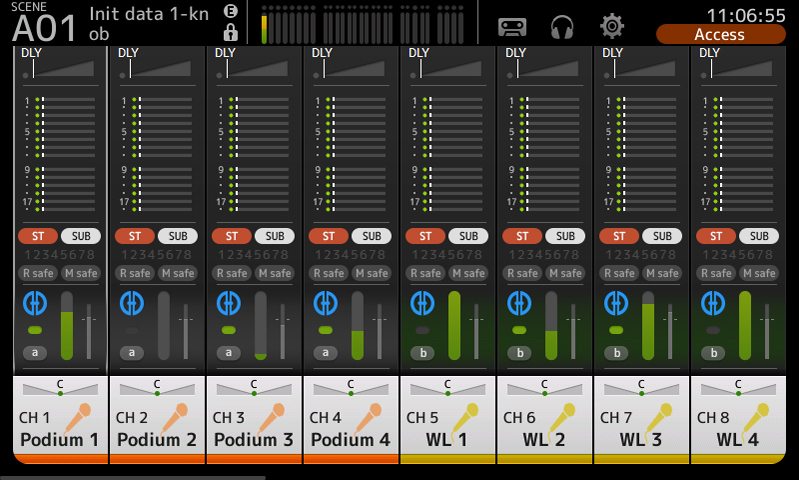Enable M safe on CH 8 strip
The image size is (799, 480).
click(x=758, y=273)
